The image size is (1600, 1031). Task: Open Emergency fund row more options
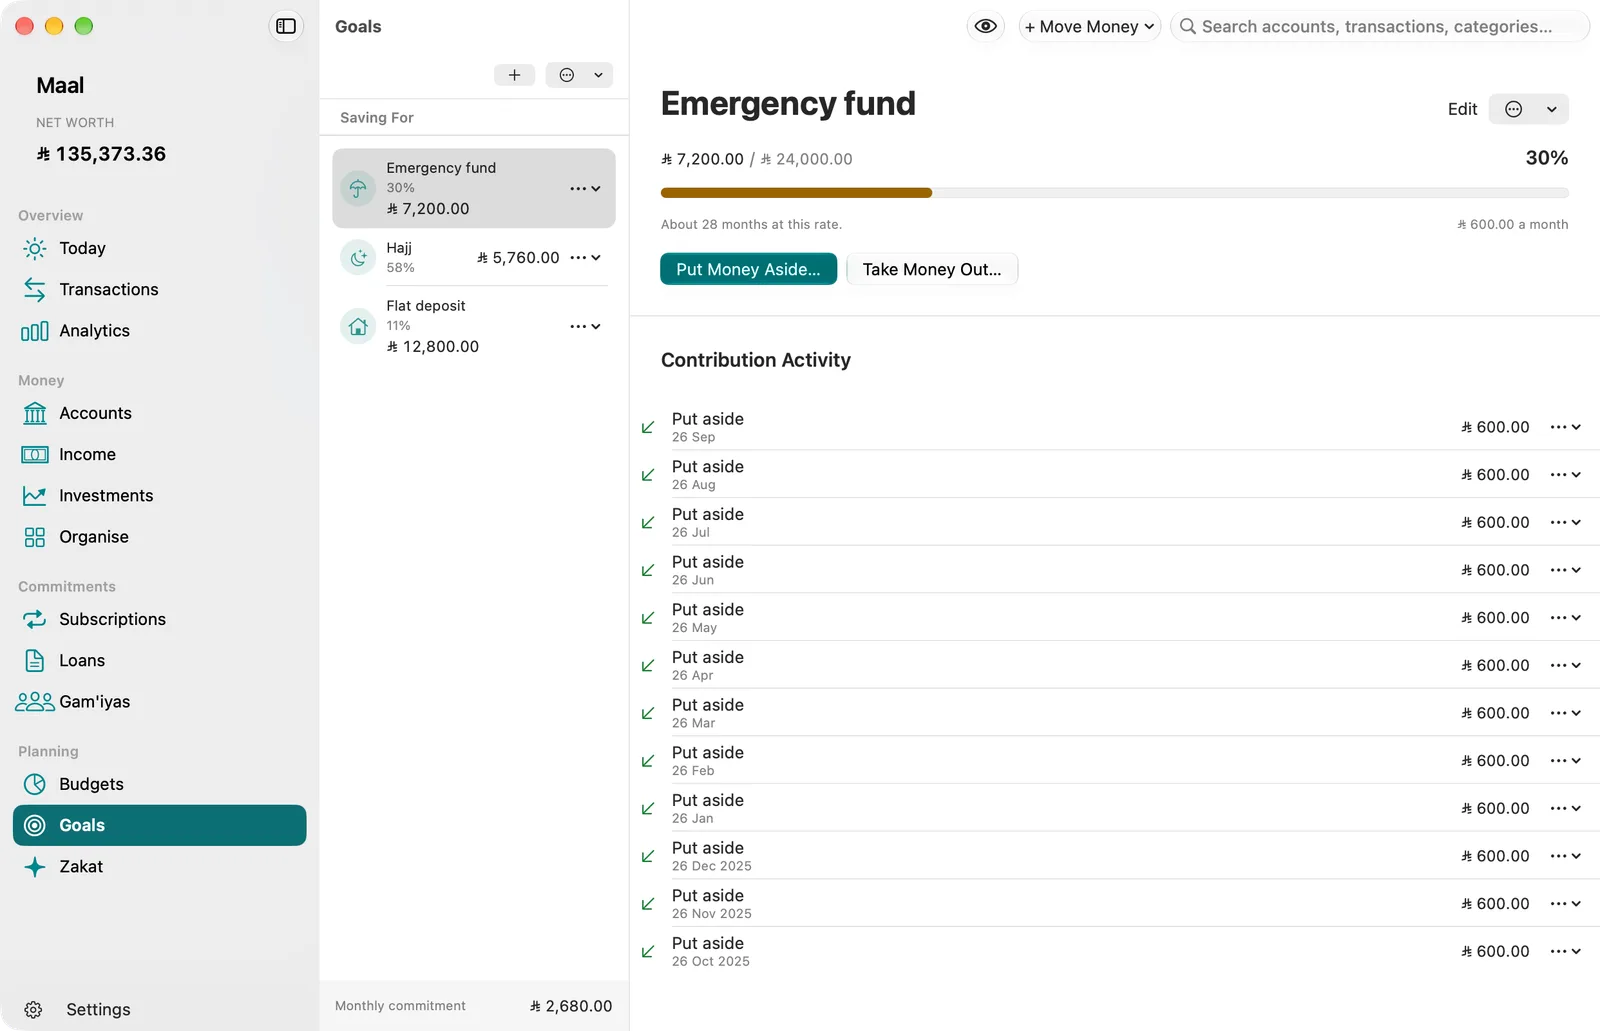click(x=585, y=188)
